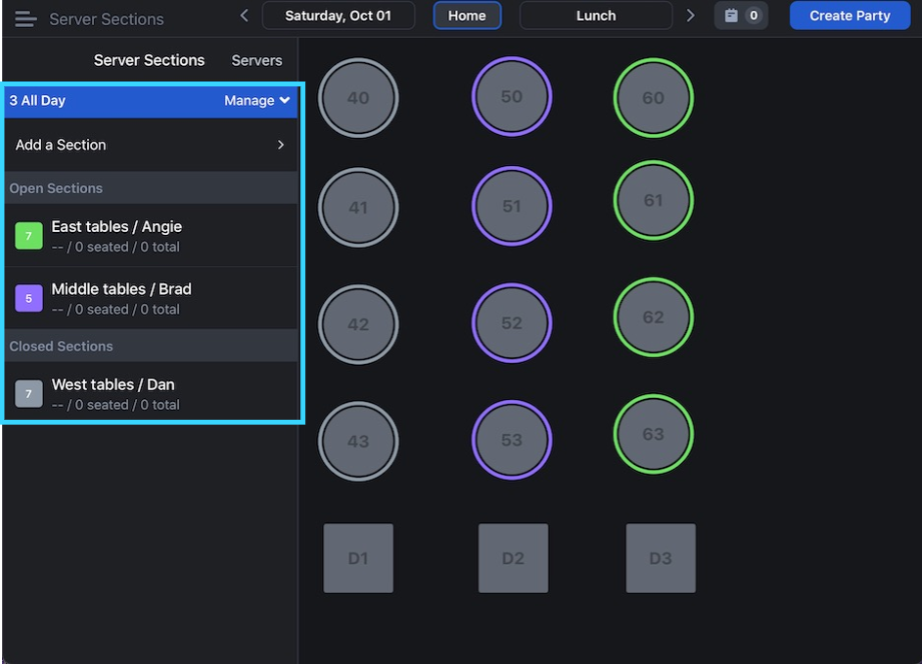The width and height of the screenshot is (922, 664).
Task: Go to previous day arrow
Action: pyautogui.click(x=244, y=16)
